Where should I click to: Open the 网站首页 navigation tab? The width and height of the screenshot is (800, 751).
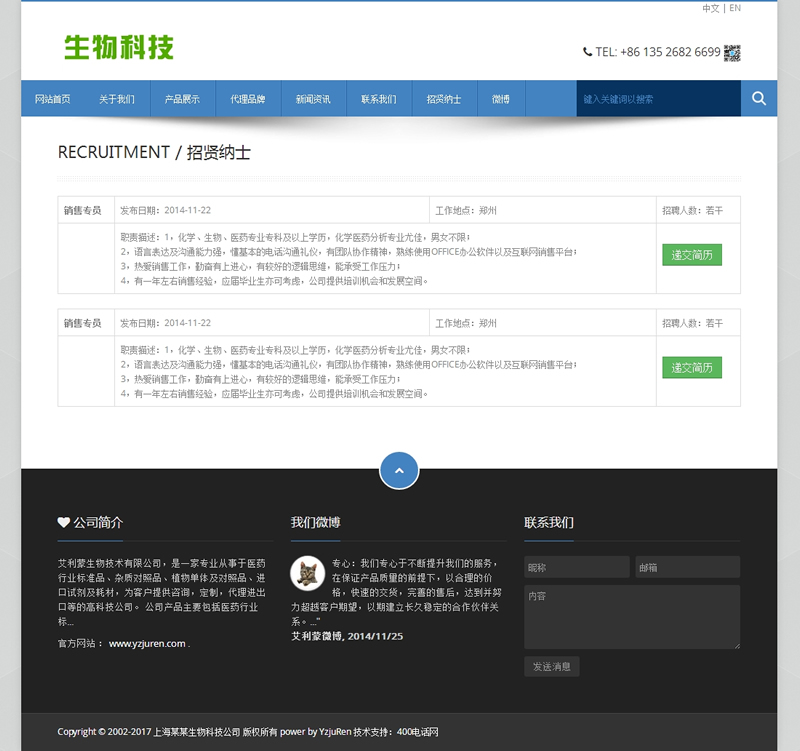[53, 99]
